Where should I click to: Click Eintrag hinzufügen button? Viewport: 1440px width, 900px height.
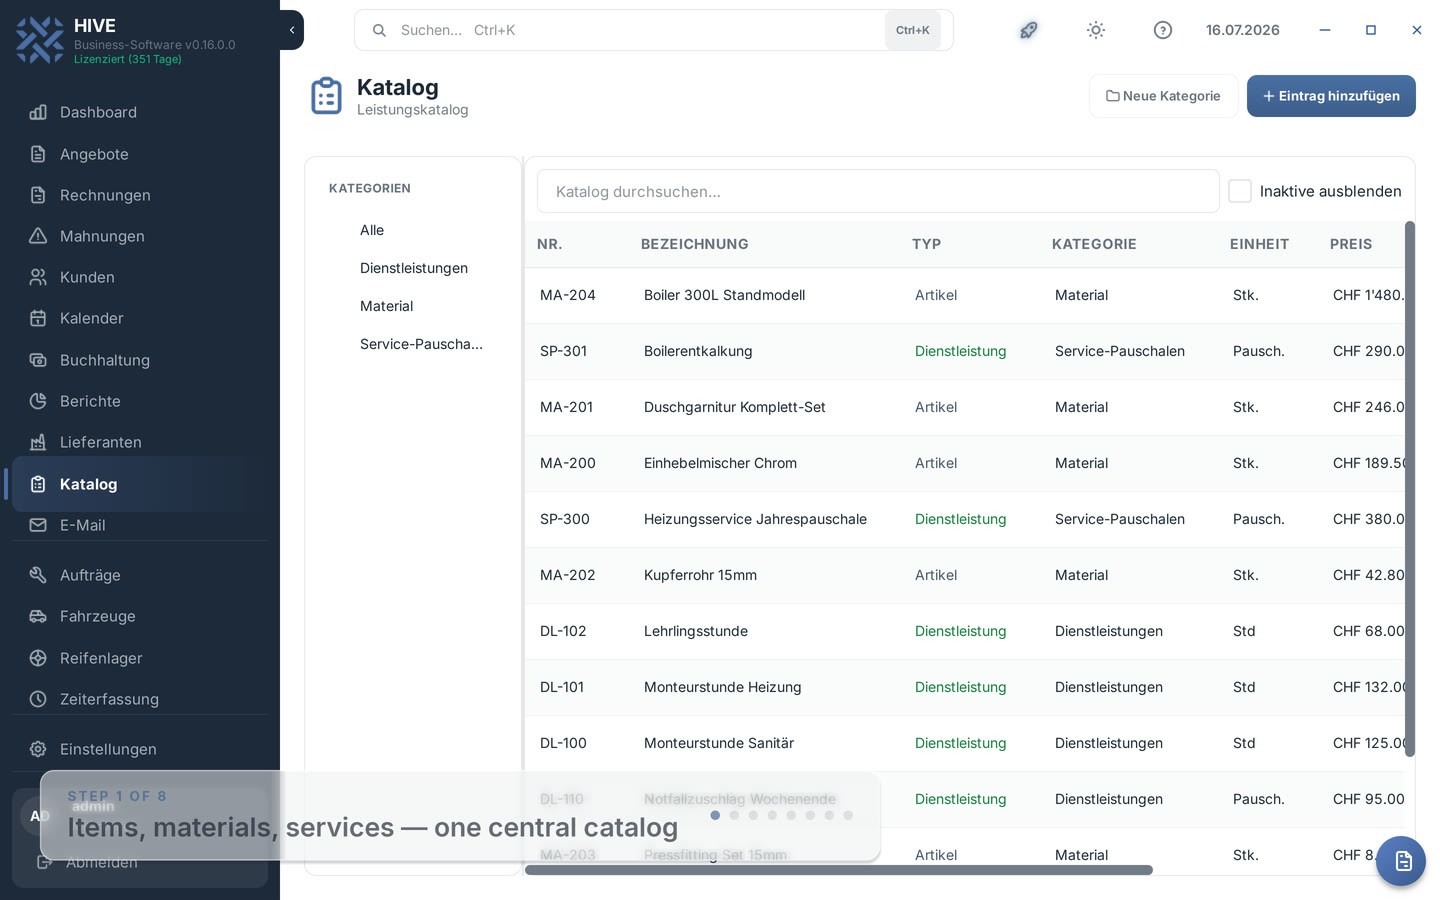click(x=1331, y=96)
